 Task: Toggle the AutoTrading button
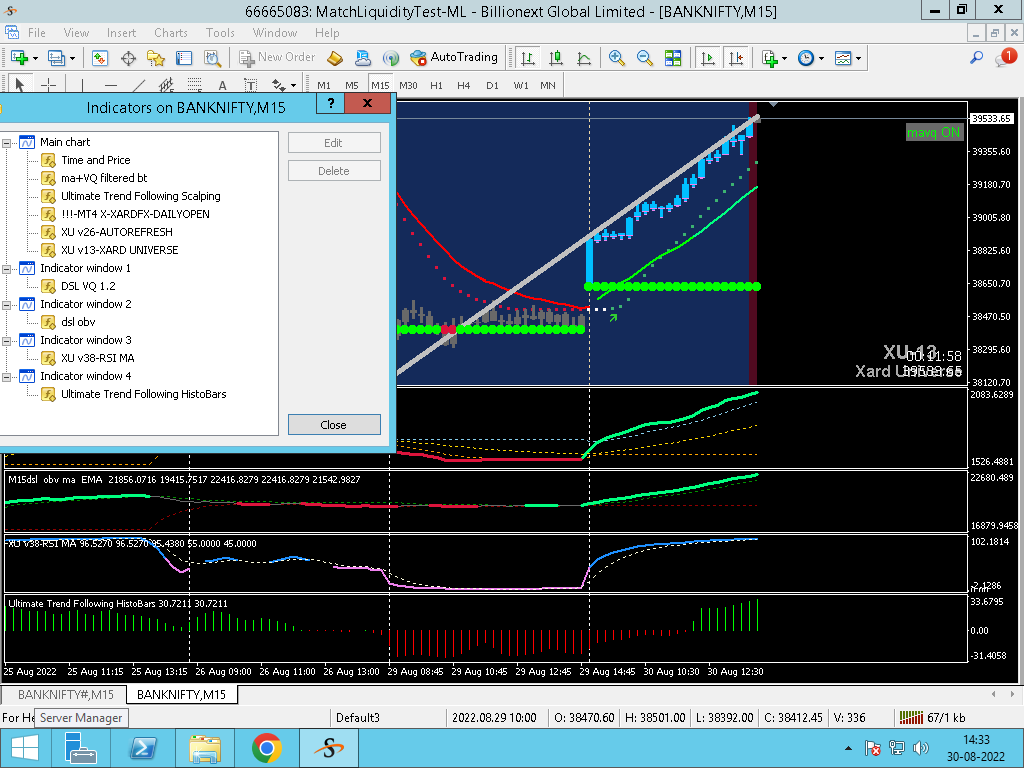pyautogui.click(x=454, y=58)
